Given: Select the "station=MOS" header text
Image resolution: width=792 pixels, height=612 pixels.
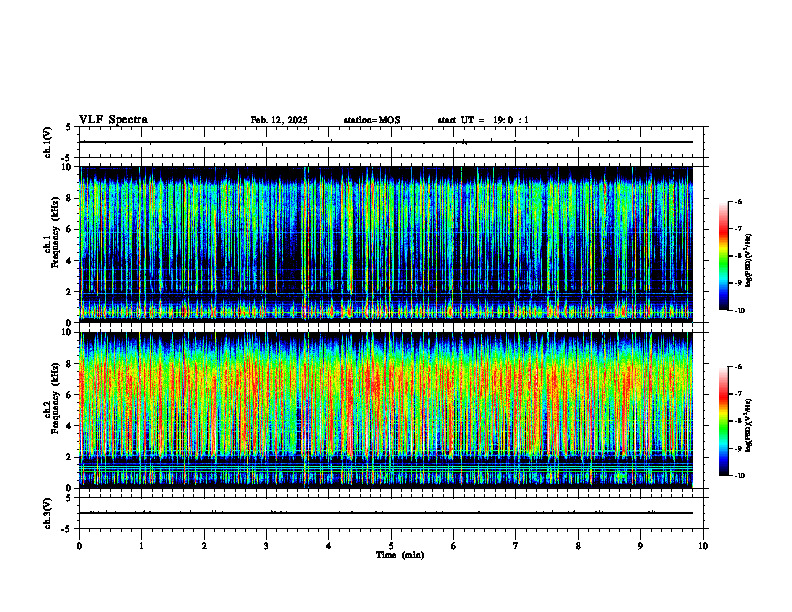Looking at the screenshot, I should (372, 120).
